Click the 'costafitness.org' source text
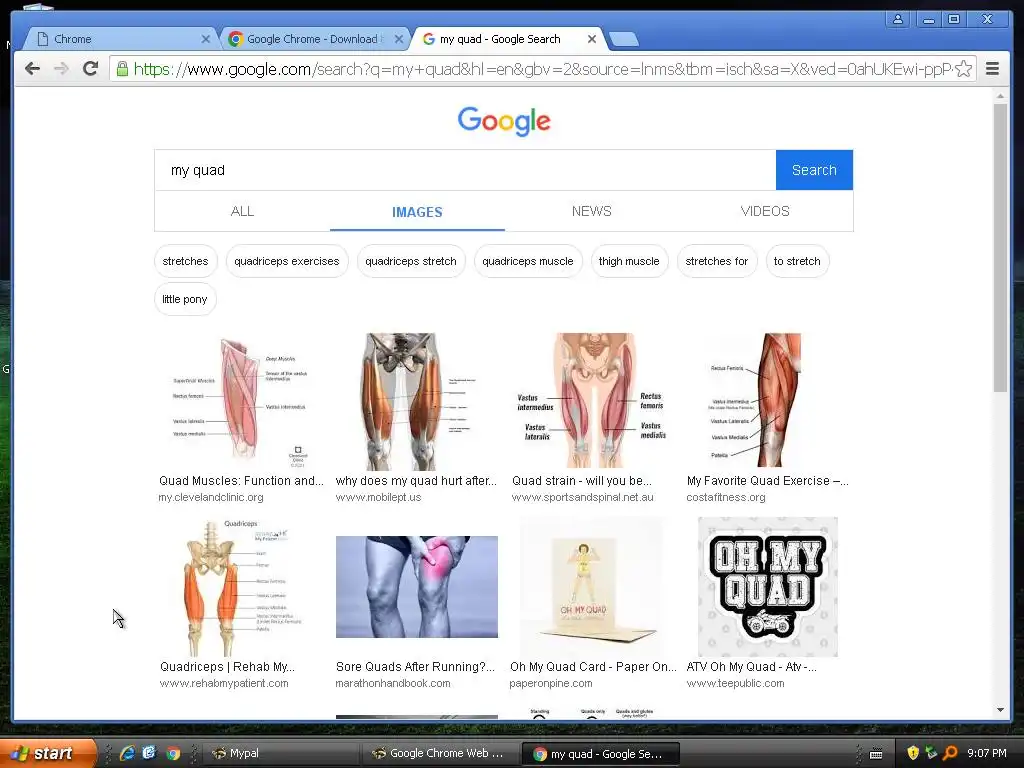The height and width of the screenshot is (768, 1024). tap(726, 497)
